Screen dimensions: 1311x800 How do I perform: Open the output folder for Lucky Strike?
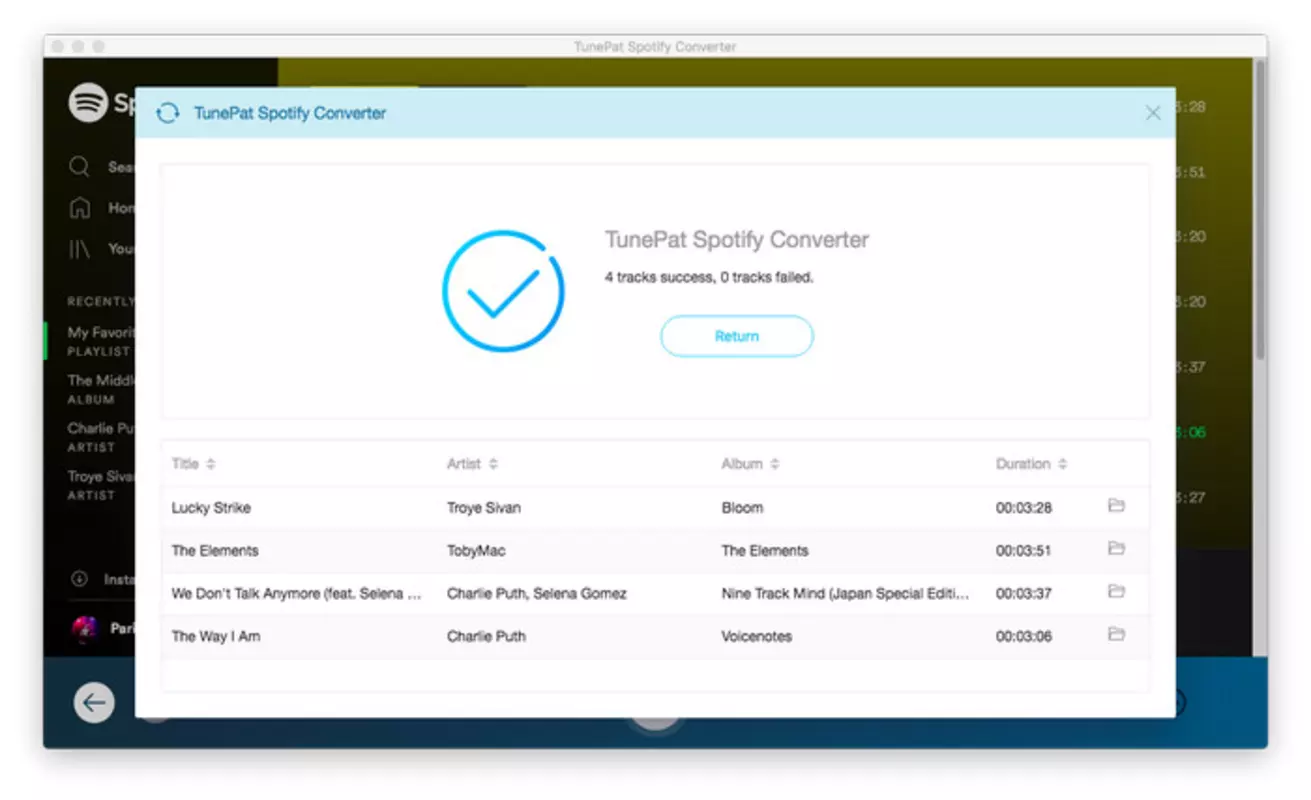click(1116, 506)
